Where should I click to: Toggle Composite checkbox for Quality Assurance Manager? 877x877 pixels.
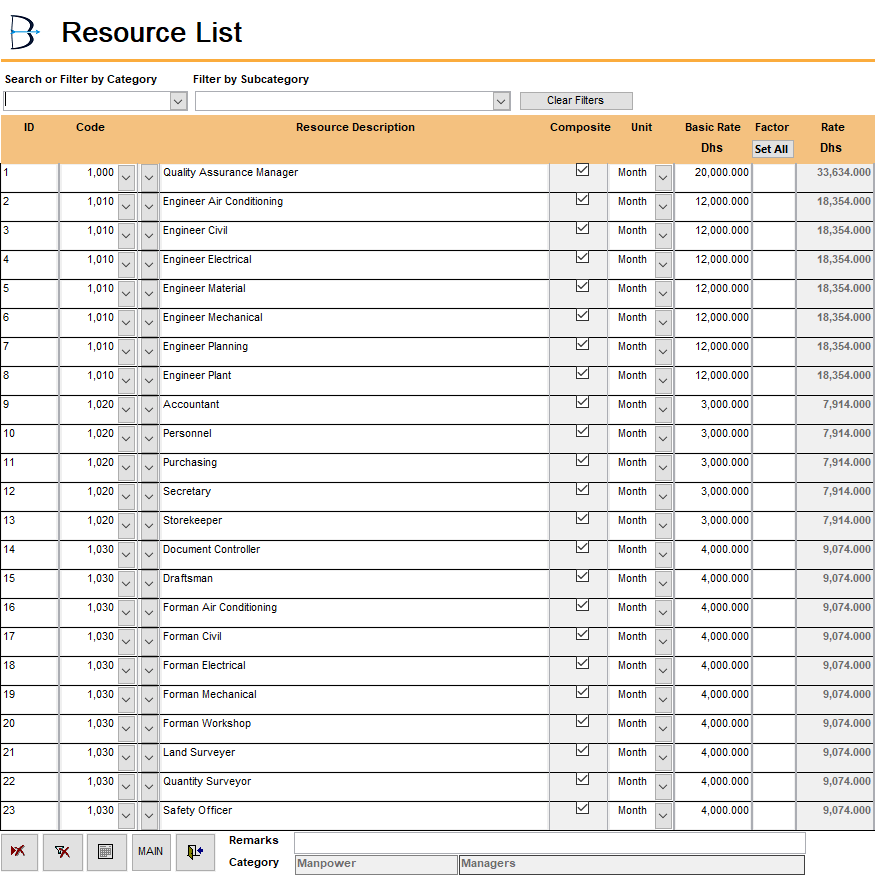tap(582, 170)
